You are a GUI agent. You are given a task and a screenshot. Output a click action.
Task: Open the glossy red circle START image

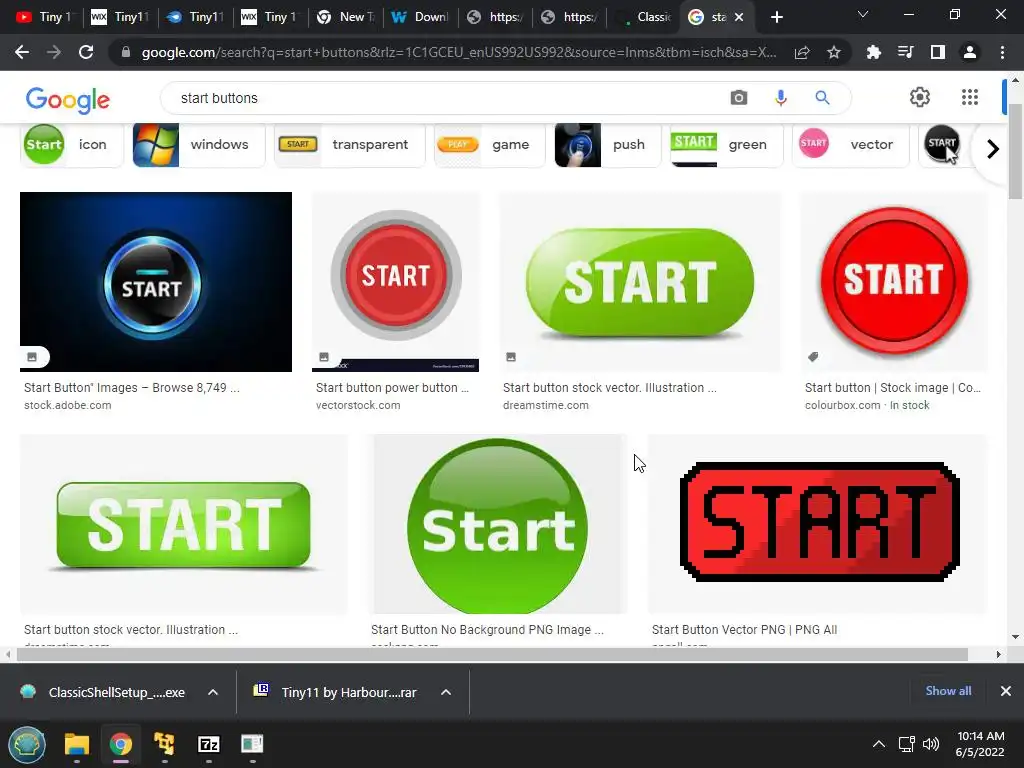click(x=894, y=281)
